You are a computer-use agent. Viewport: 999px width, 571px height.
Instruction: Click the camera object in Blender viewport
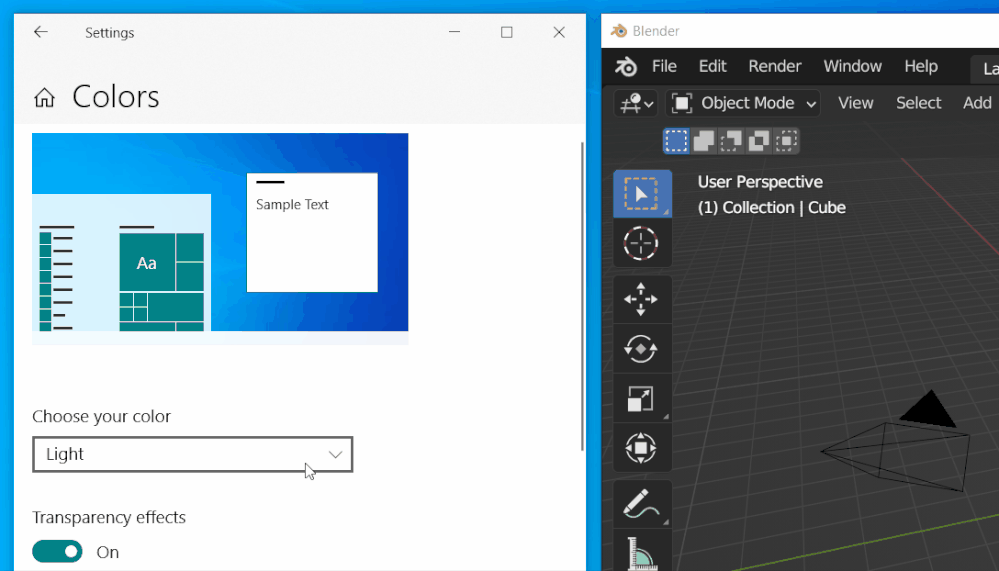[x=898, y=443]
